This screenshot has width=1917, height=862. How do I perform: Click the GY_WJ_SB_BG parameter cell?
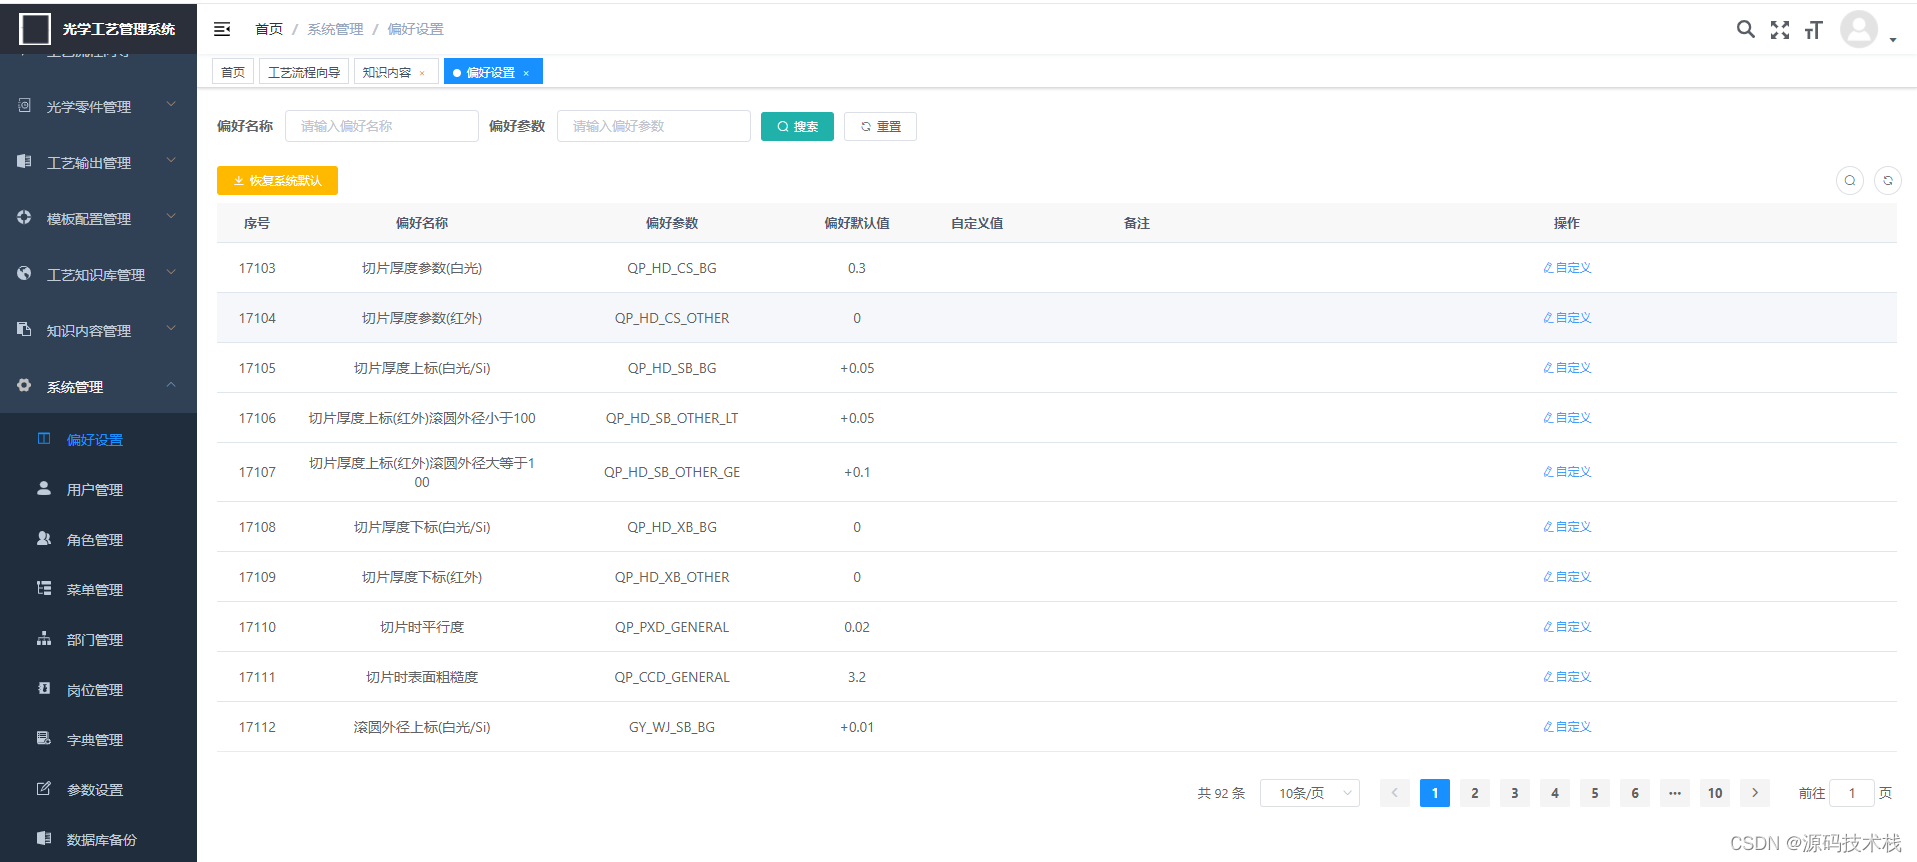672,727
